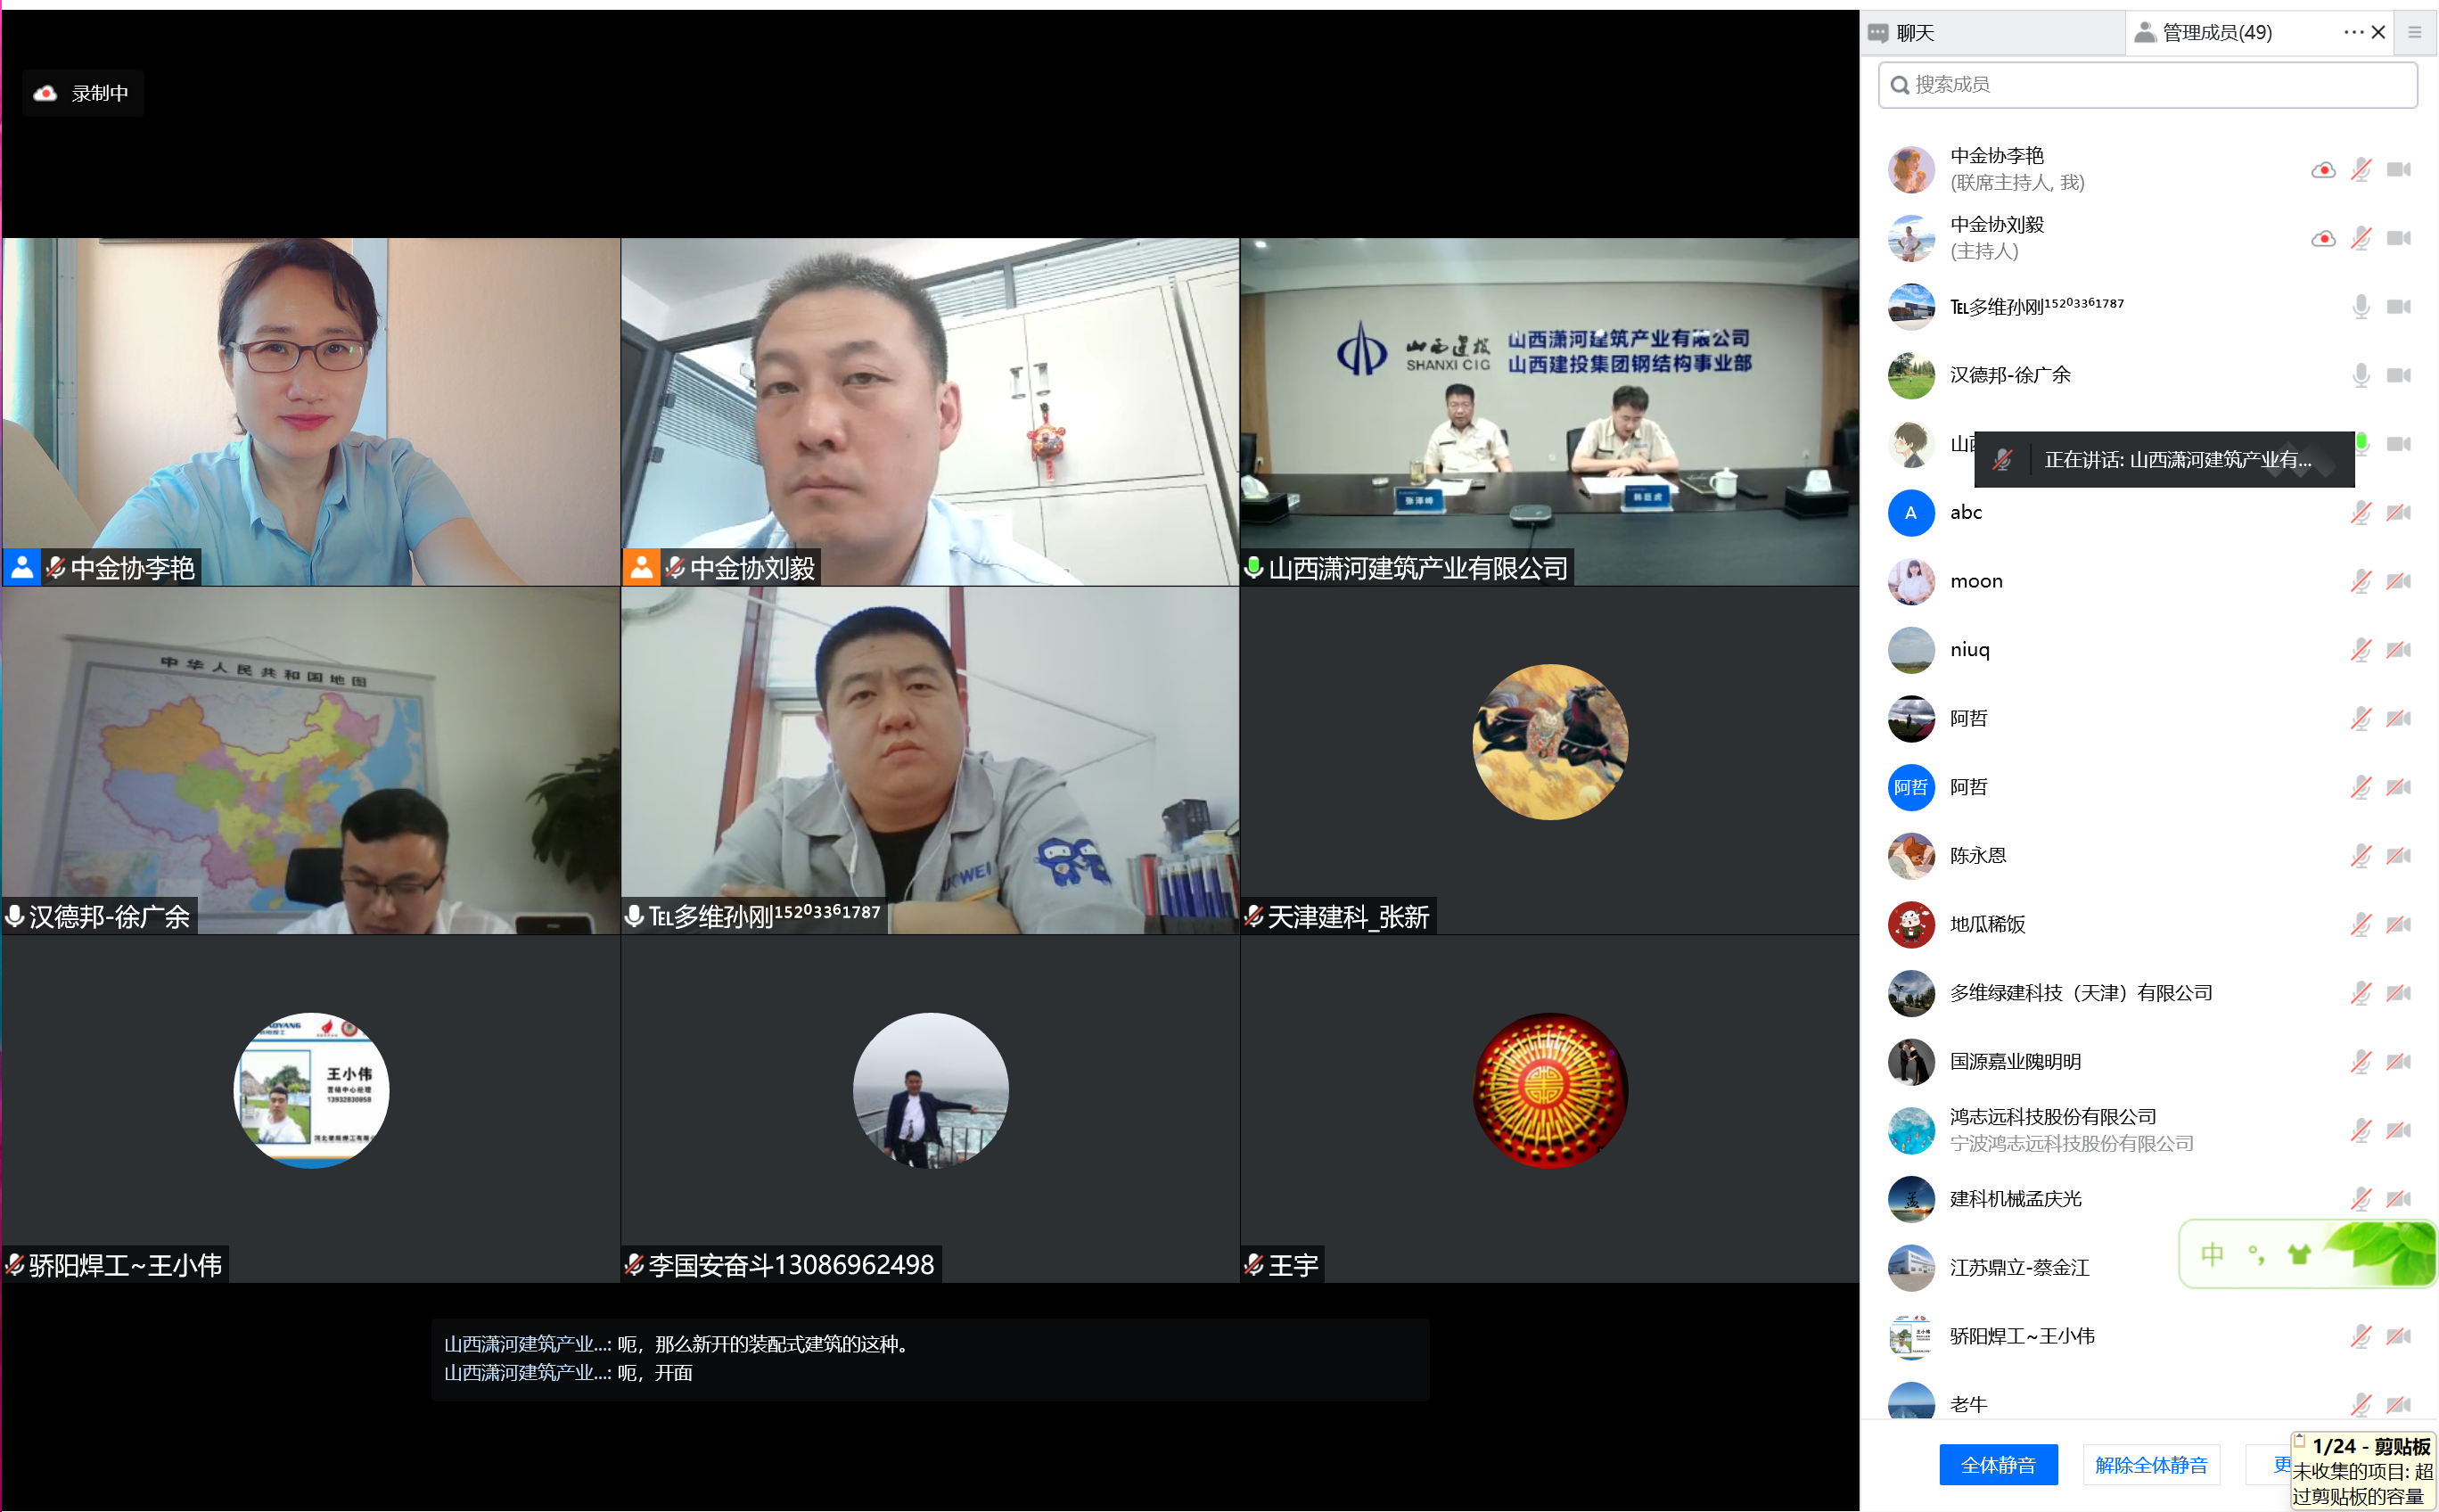
Task: Click the microphone icon for 鸿志远科技股份有限公司
Action: point(2360,1130)
